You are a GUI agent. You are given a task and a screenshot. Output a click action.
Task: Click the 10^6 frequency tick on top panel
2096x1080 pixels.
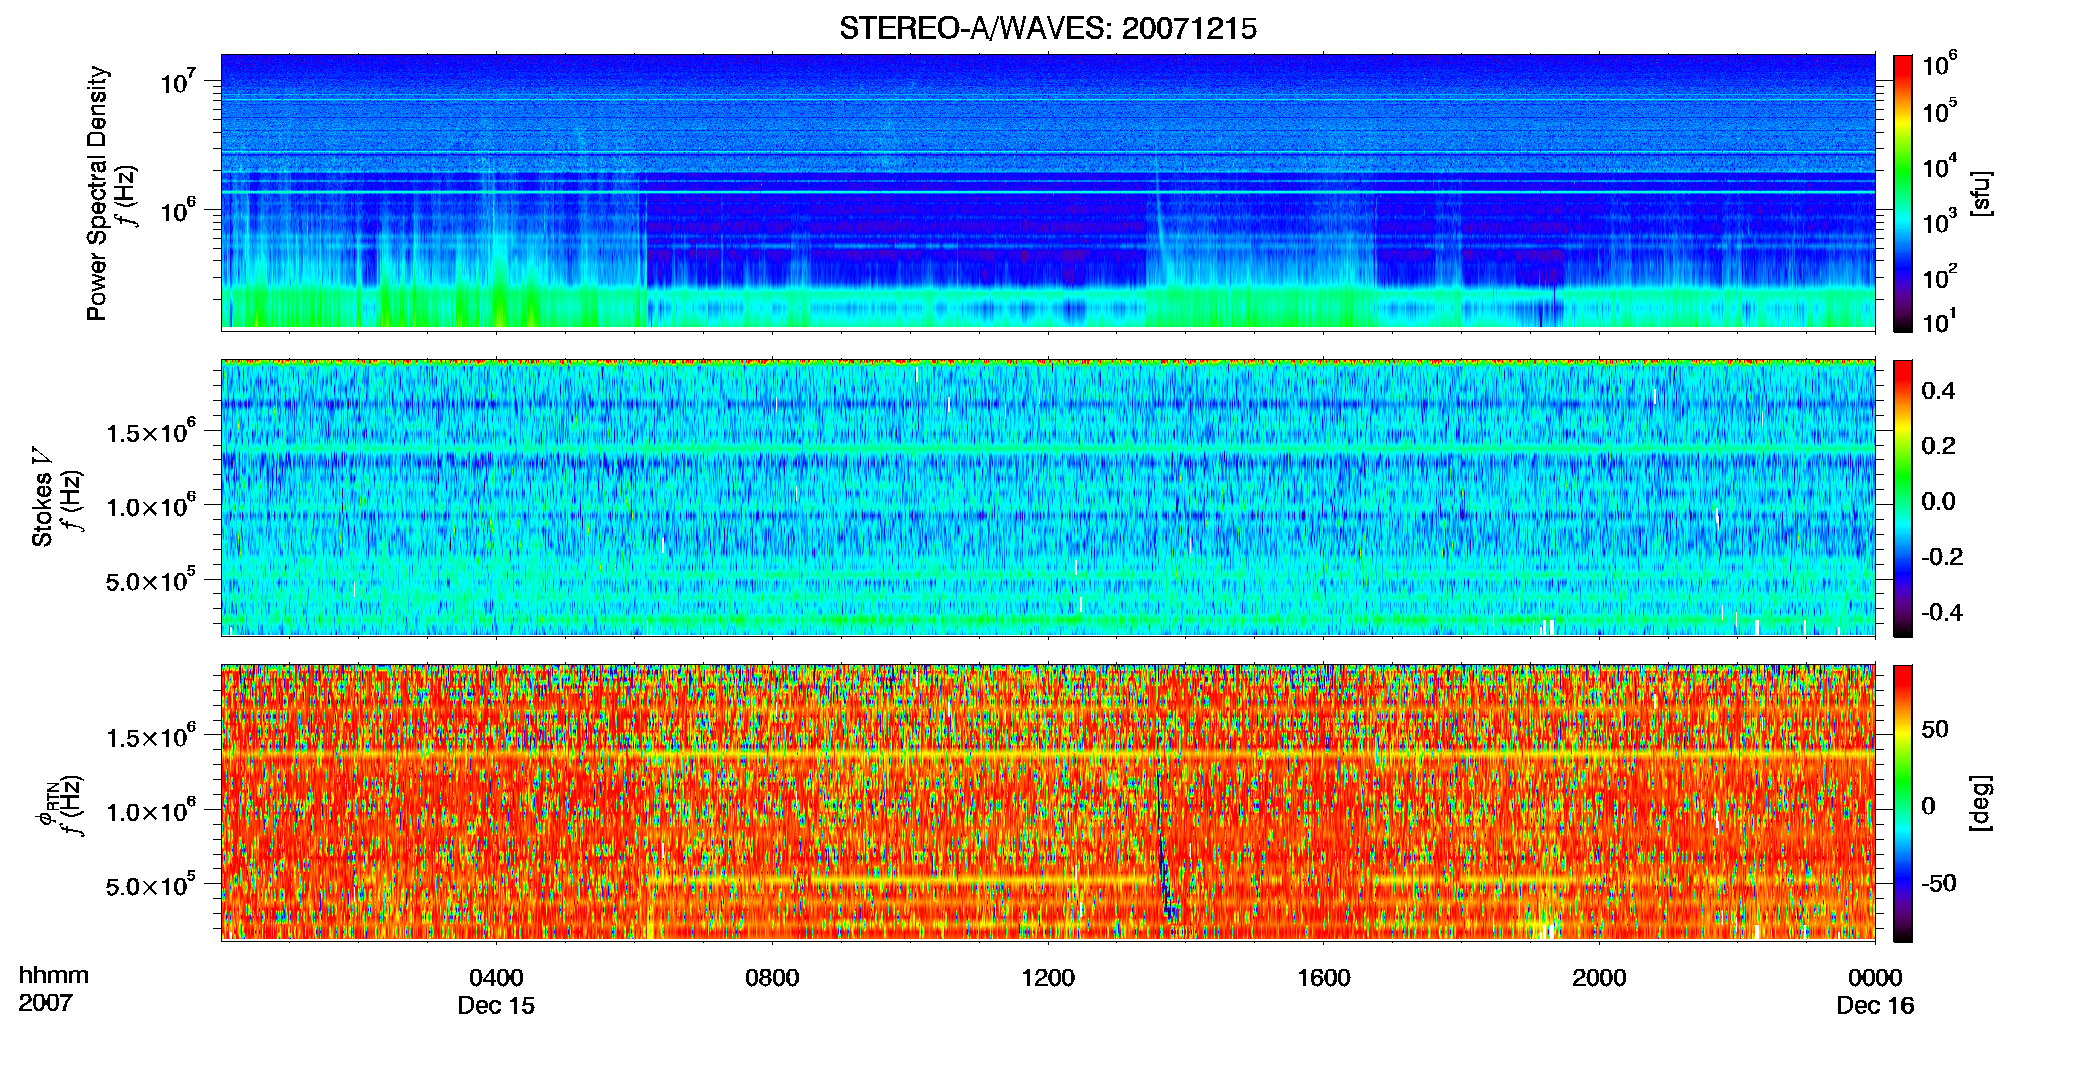(179, 209)
